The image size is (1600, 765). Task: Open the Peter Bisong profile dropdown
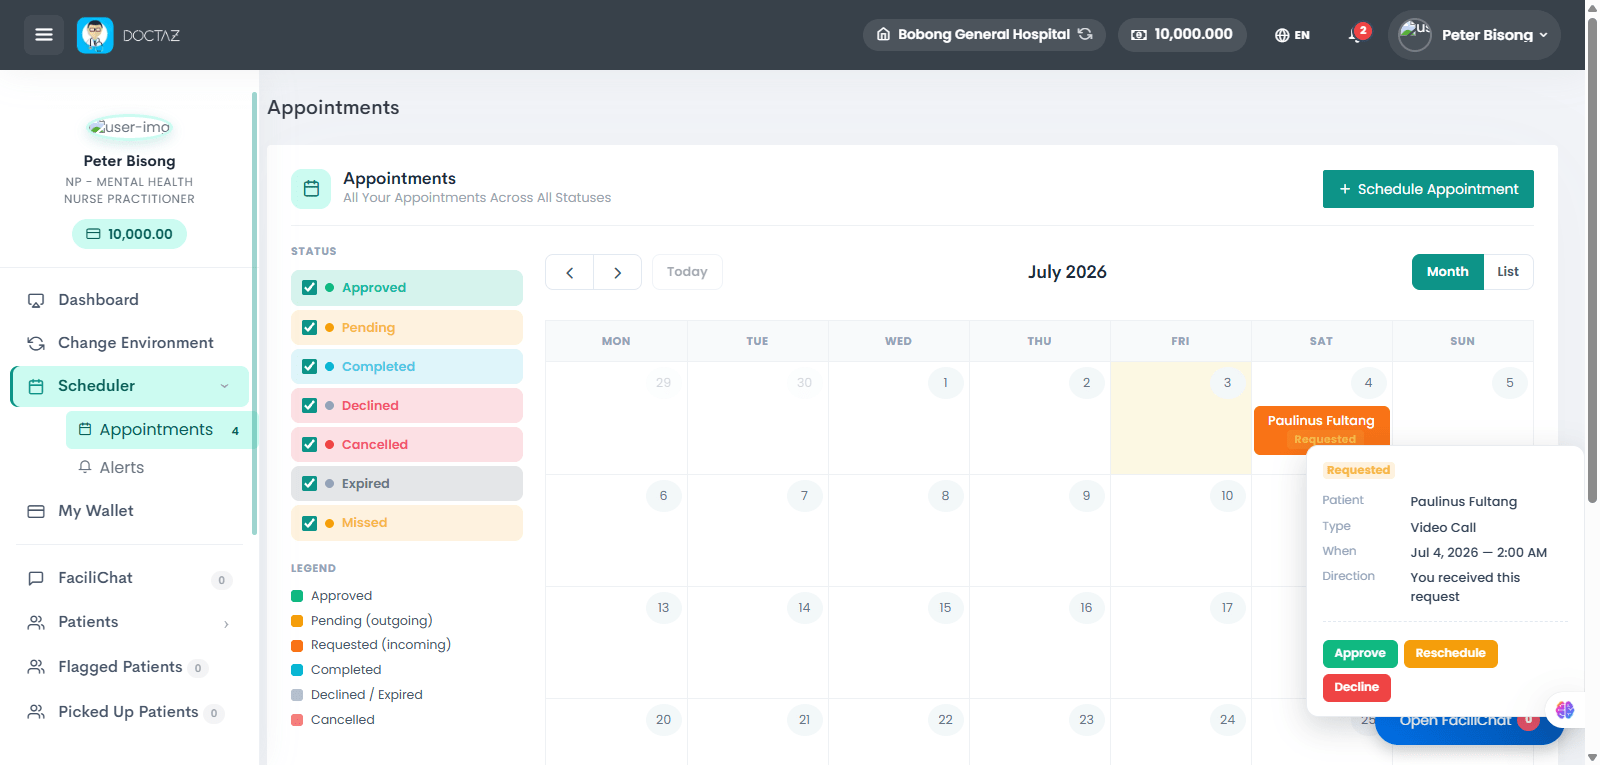(x=1474, y=35)
